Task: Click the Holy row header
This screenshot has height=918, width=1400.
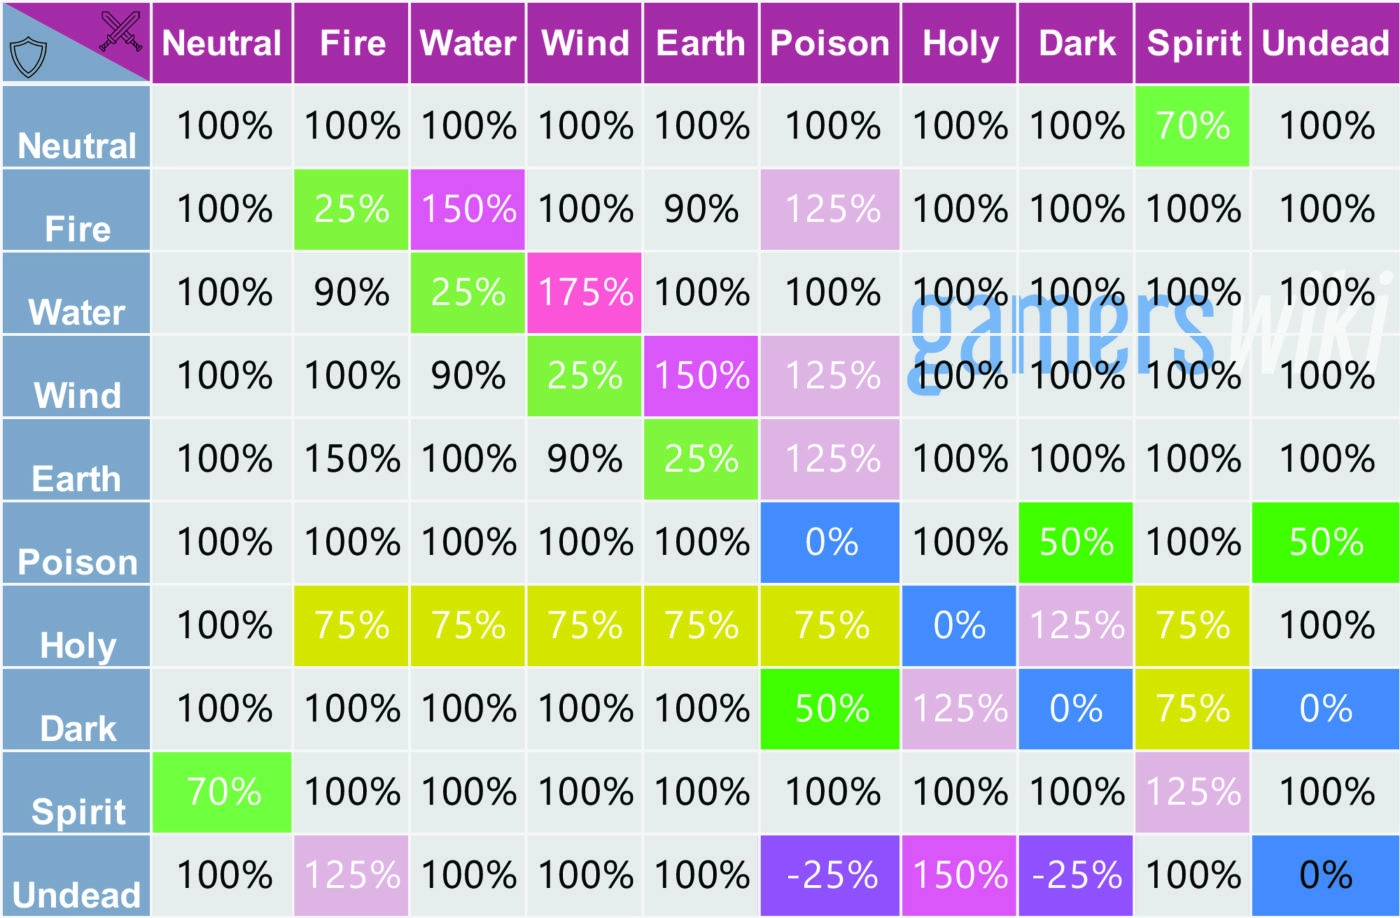Action: pos(76,626)
